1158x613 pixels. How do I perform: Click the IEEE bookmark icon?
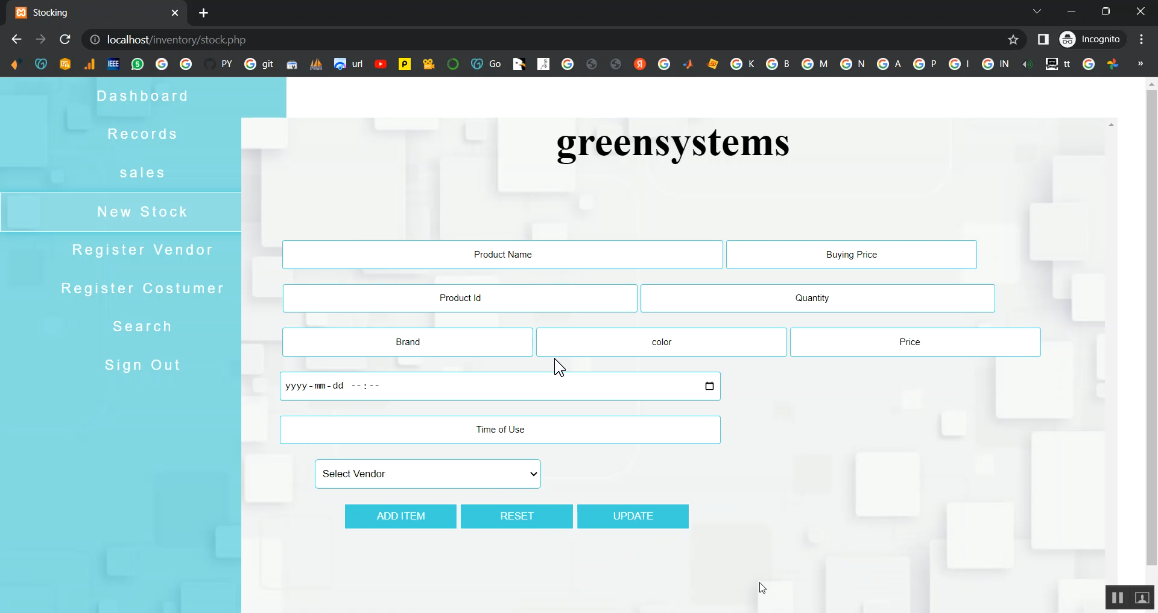point(113,64)
